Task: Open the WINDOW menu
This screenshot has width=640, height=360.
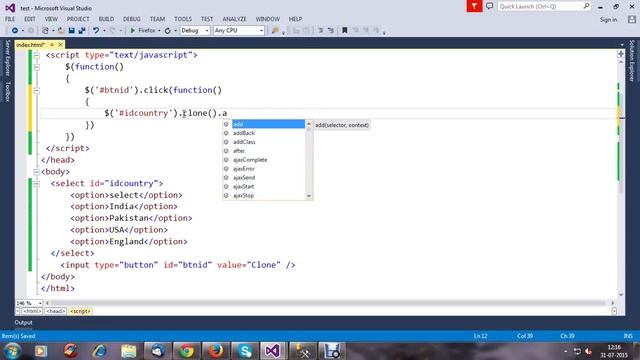Action: (x=268, y=19)
